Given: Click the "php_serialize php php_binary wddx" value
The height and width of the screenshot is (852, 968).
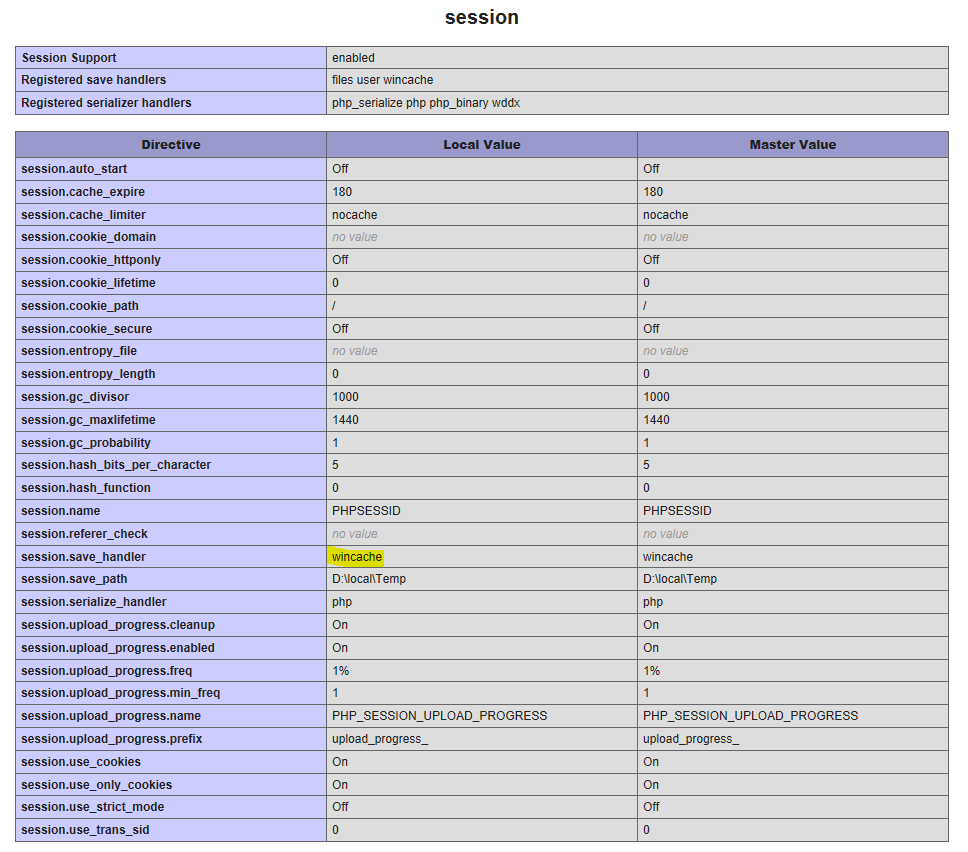Looking at the screenshot, I should click(x=426, y=103).
